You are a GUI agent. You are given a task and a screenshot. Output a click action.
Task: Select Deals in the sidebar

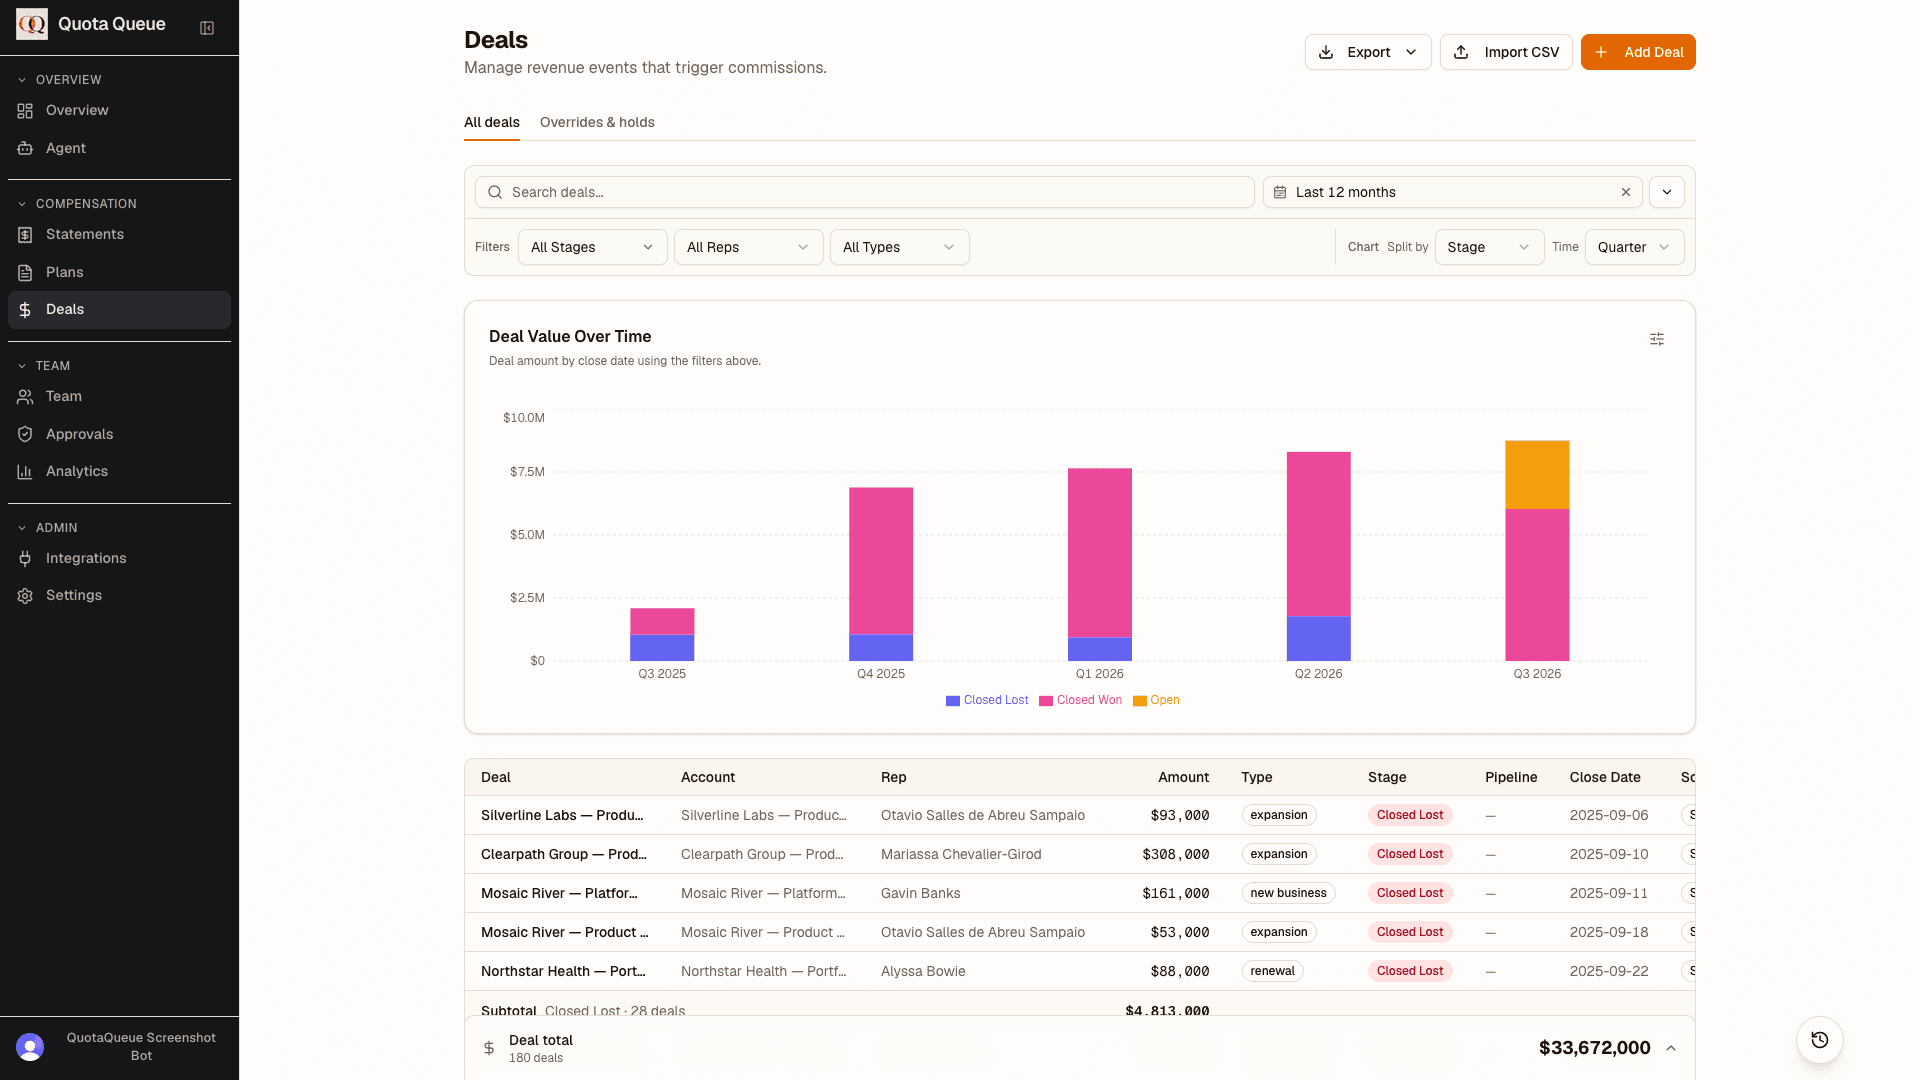[x=119, y=310]
